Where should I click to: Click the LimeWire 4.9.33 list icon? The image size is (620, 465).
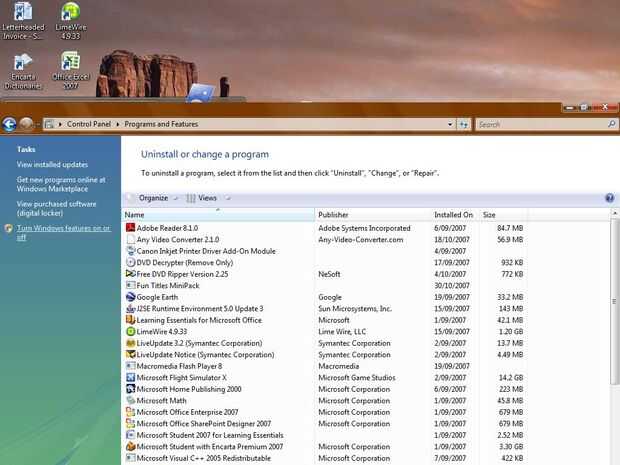(x=130, y=331)
